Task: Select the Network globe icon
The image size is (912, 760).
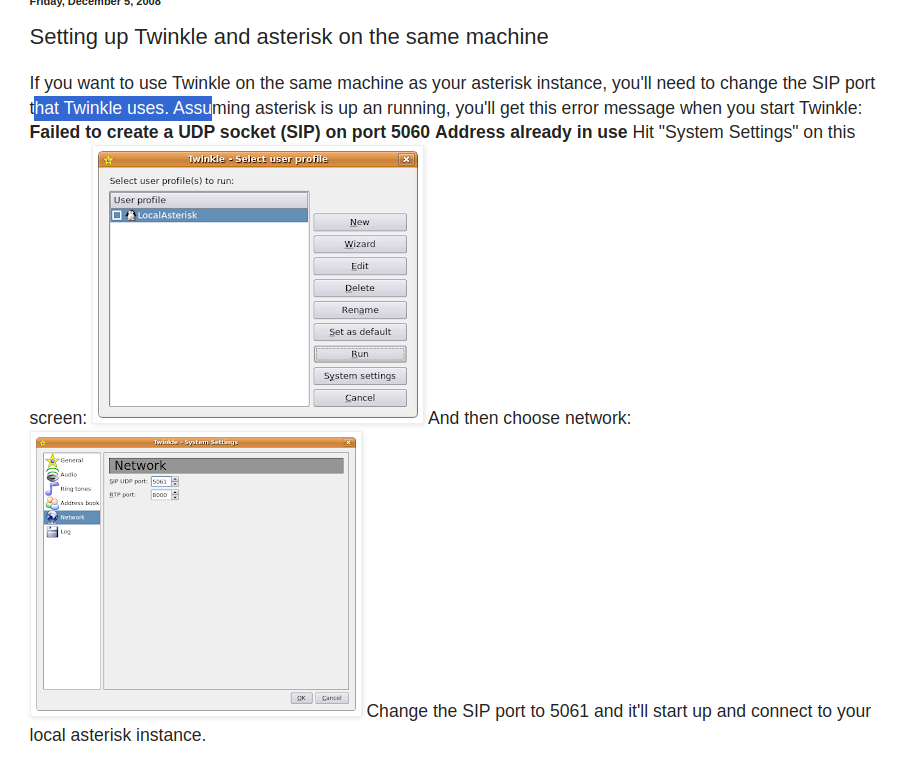Action: [x=52, y=517]
